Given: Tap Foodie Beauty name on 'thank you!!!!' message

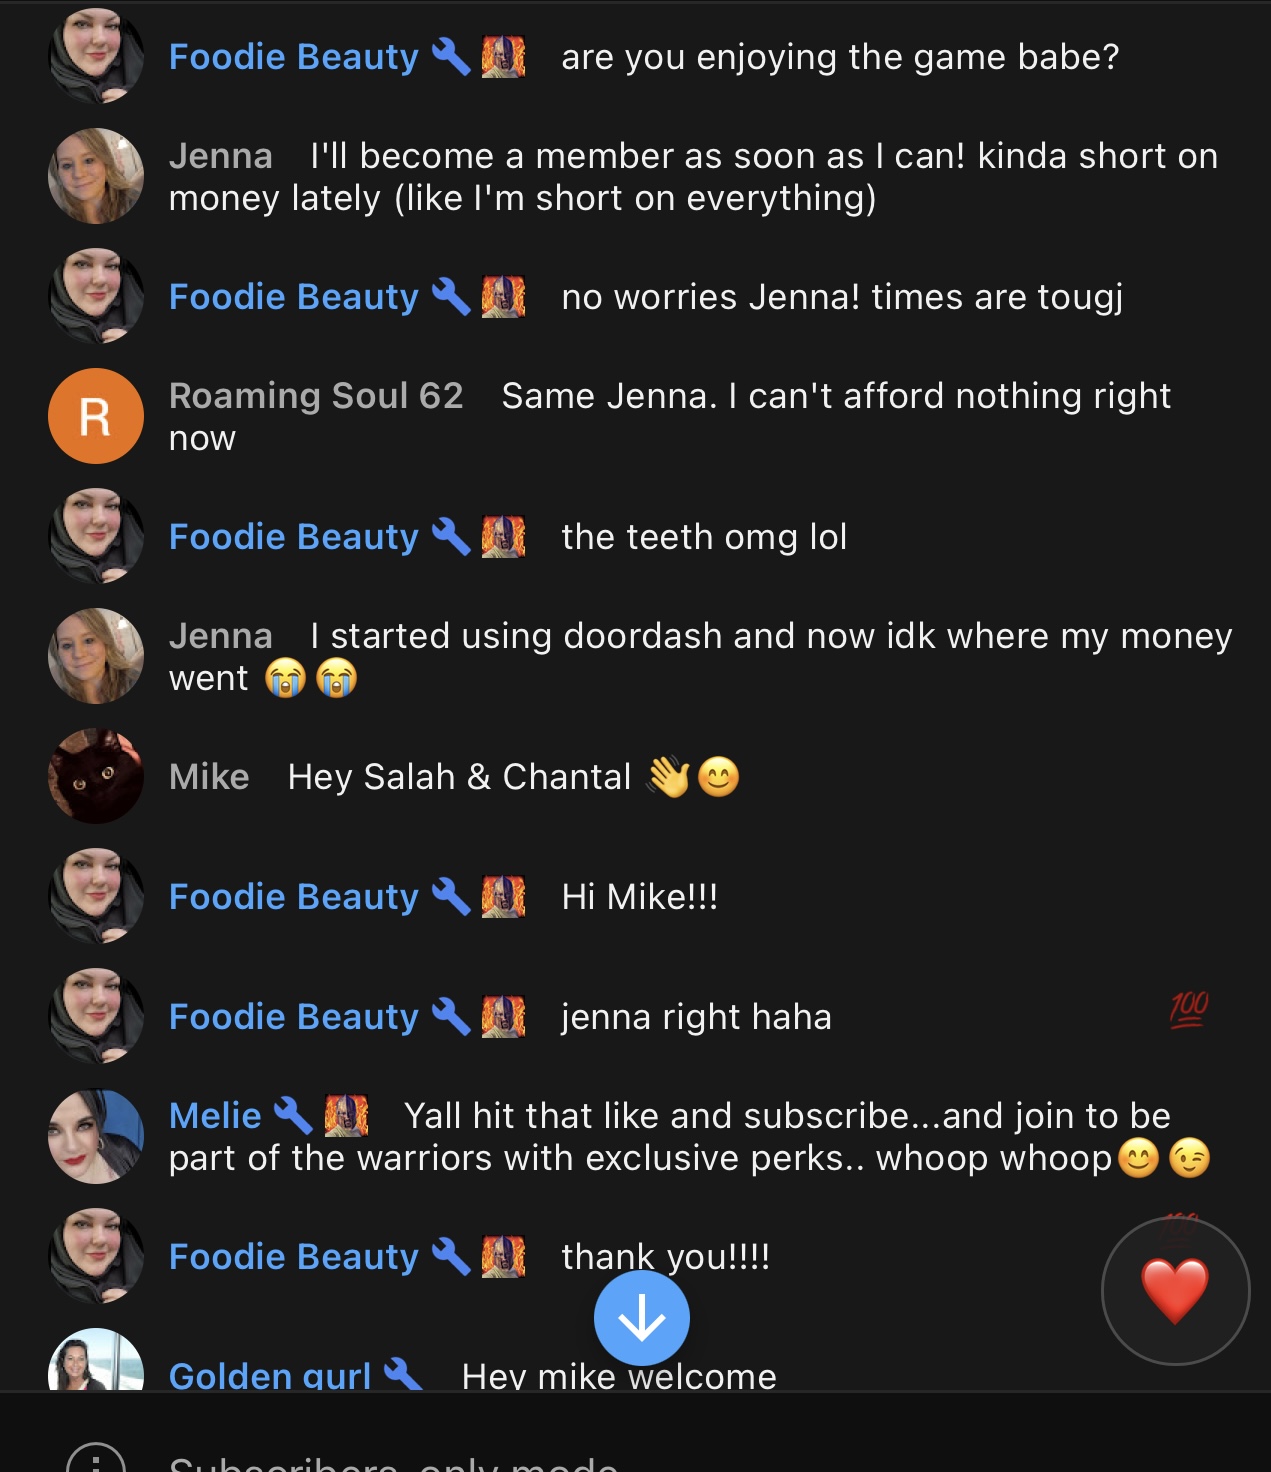Looking at the screenshot, I should point(294,1257).
